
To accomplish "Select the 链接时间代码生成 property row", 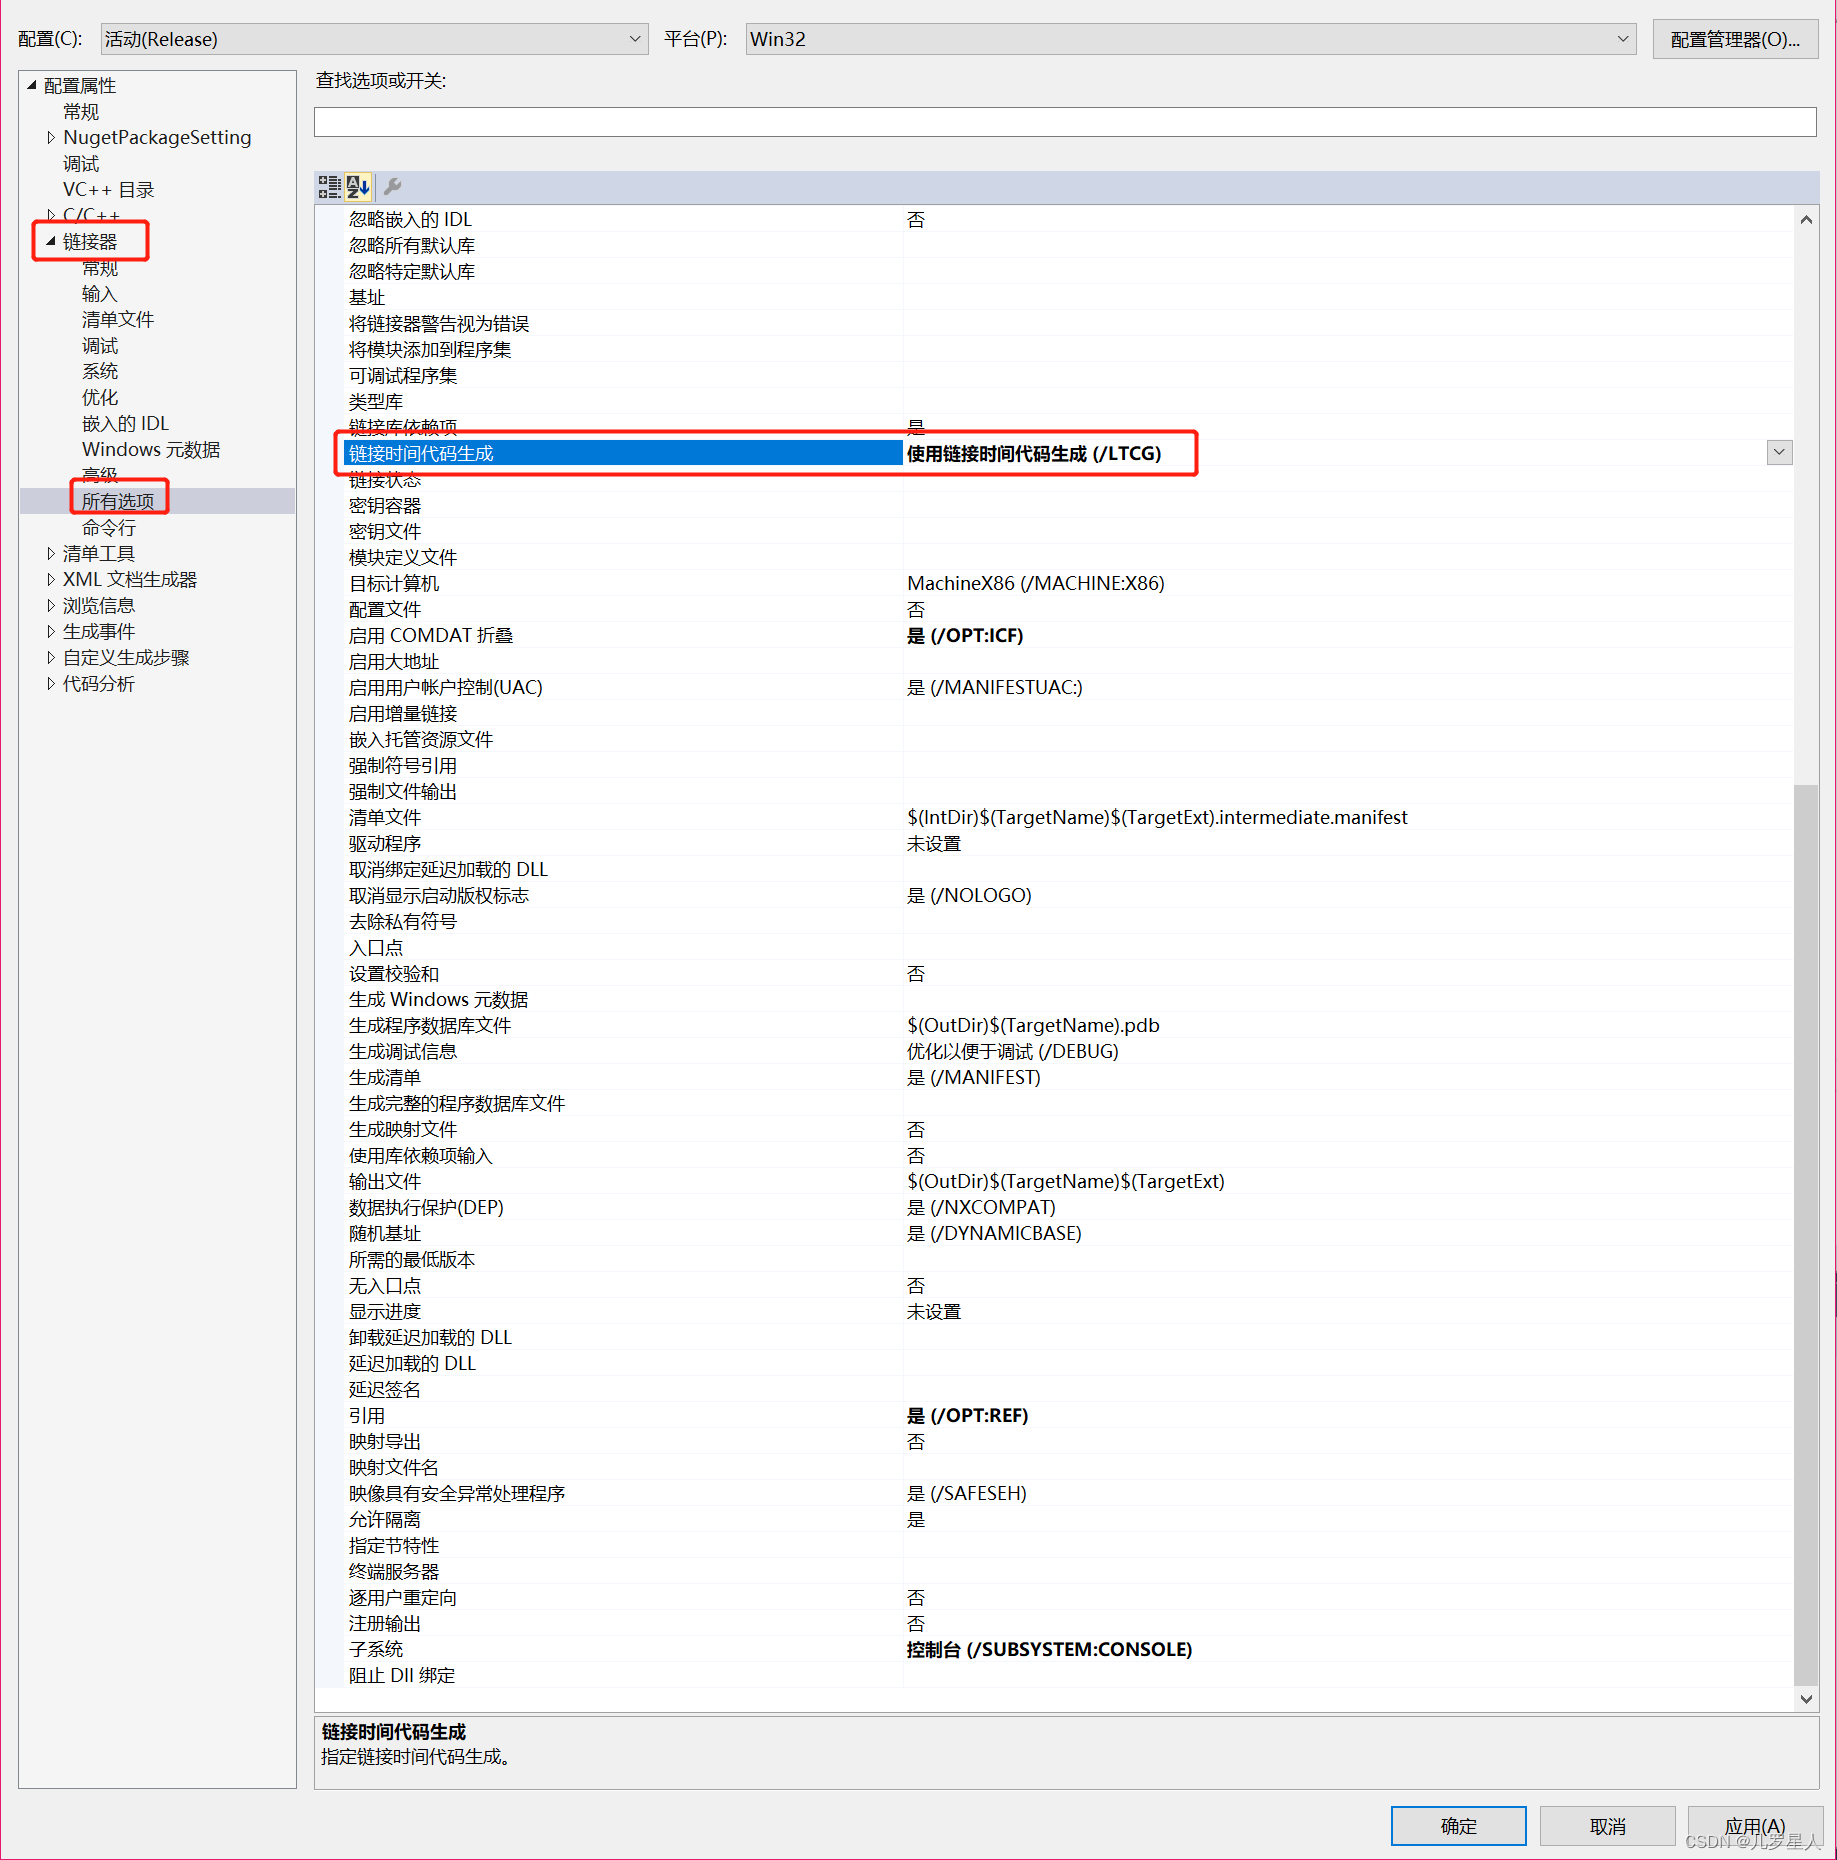I will click(622, 453).
